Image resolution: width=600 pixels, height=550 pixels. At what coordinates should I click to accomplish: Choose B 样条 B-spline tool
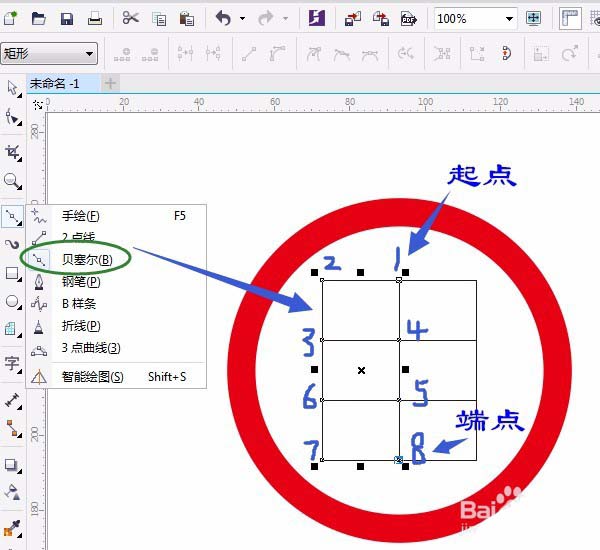tap(116, 304)
